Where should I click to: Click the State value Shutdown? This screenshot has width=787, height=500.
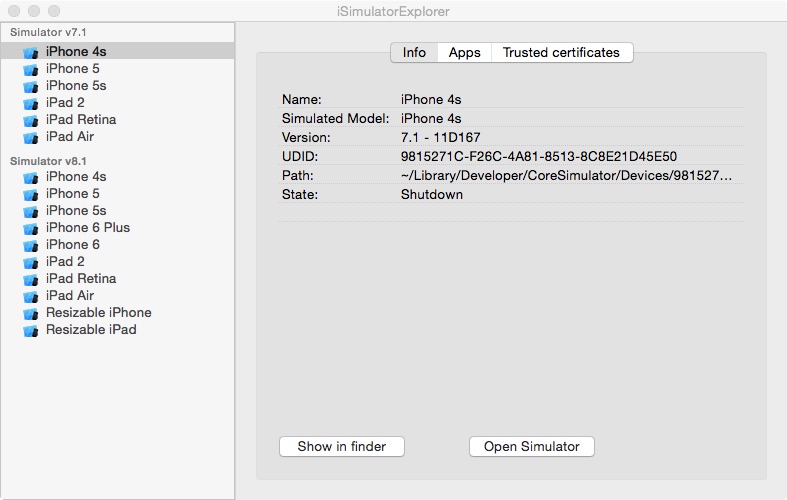(432, 195)
